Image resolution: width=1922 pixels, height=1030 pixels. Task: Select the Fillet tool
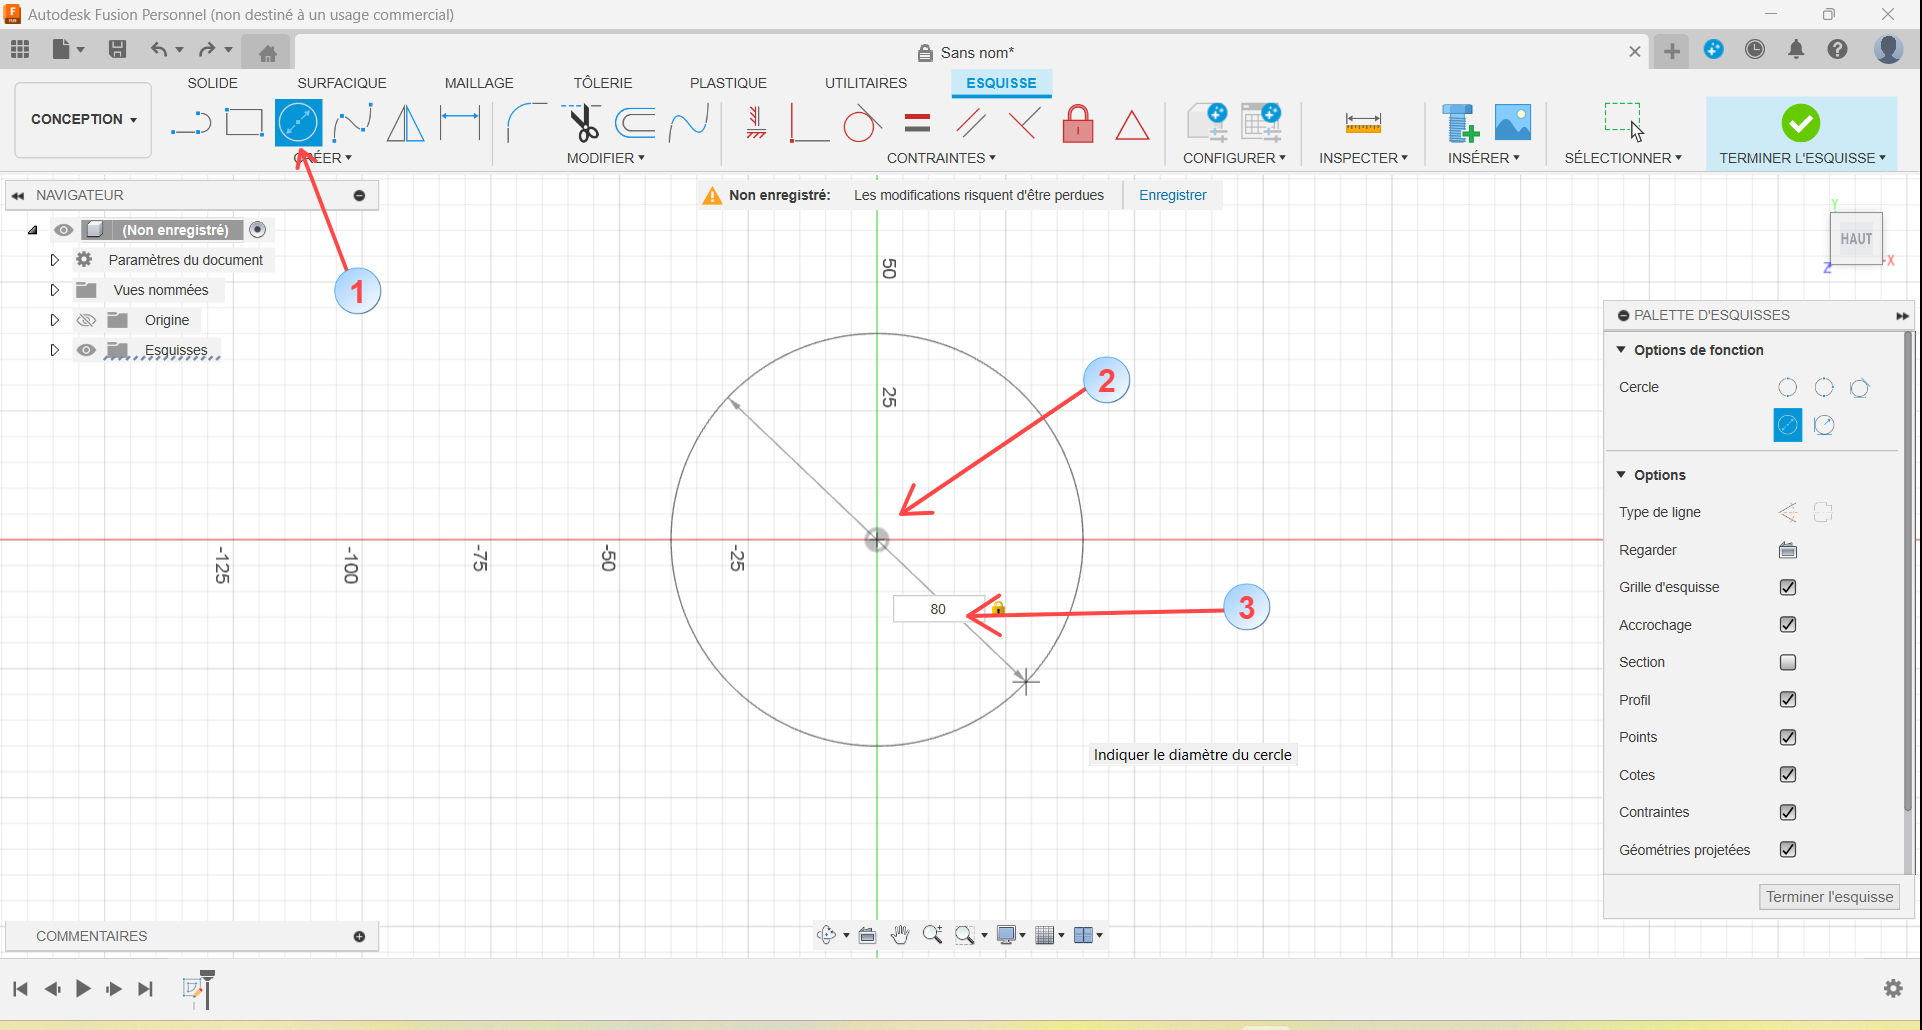[526, 123]
